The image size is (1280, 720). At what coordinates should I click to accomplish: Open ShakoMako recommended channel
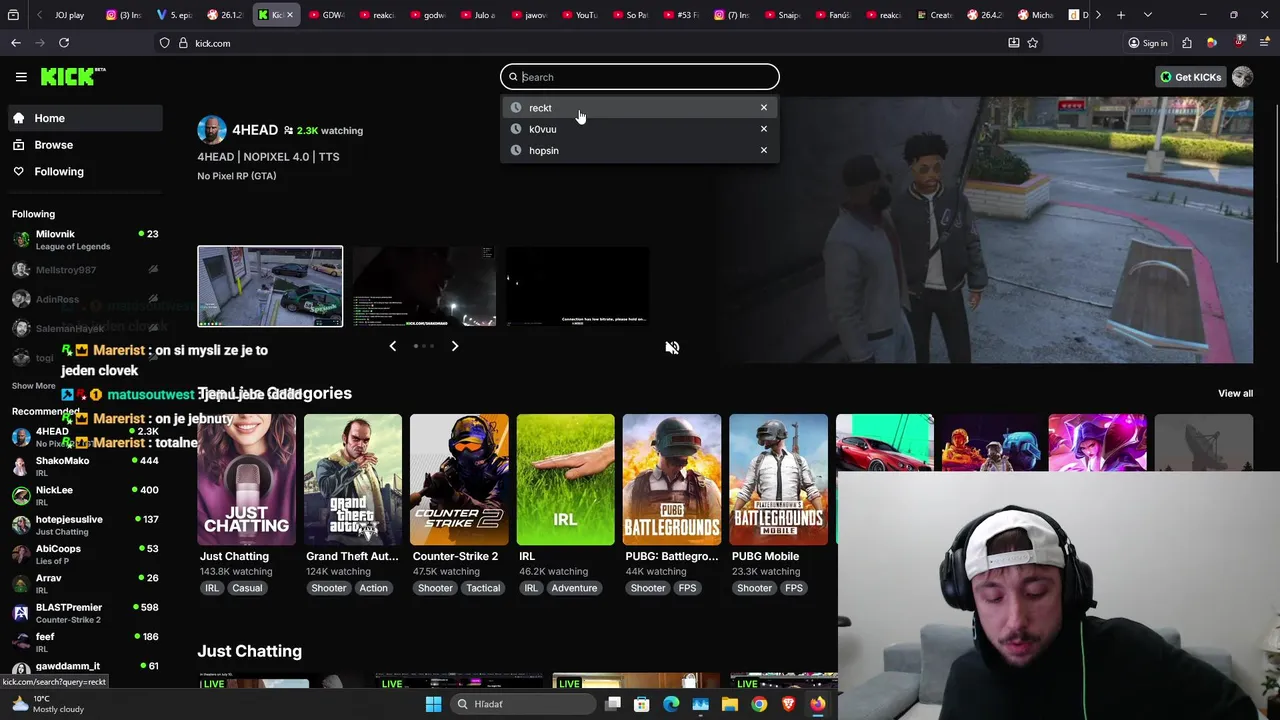85,466
